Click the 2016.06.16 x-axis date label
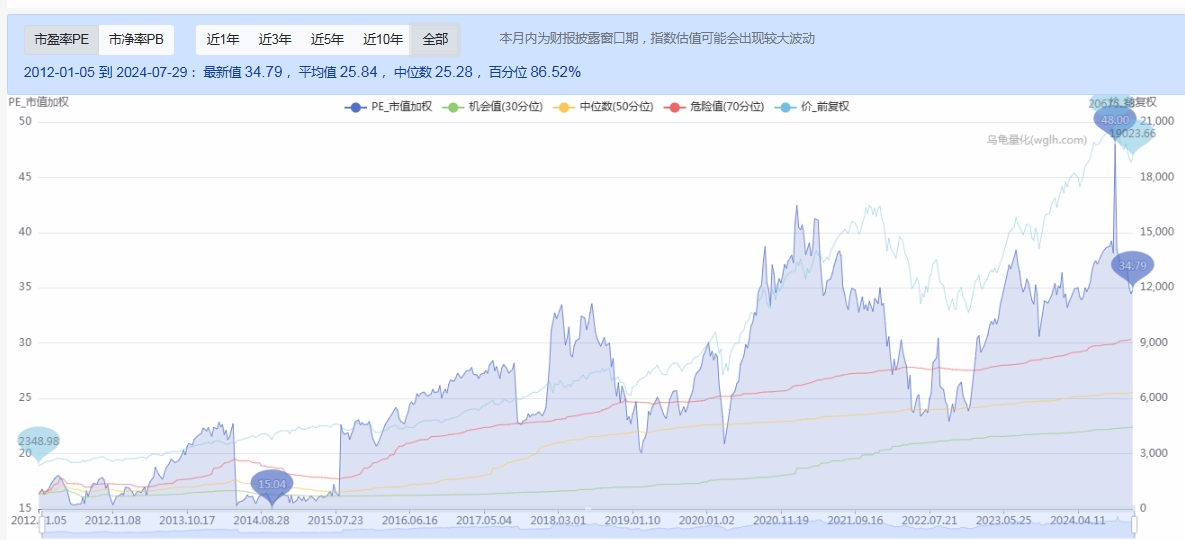 click(x=411, y=520)
